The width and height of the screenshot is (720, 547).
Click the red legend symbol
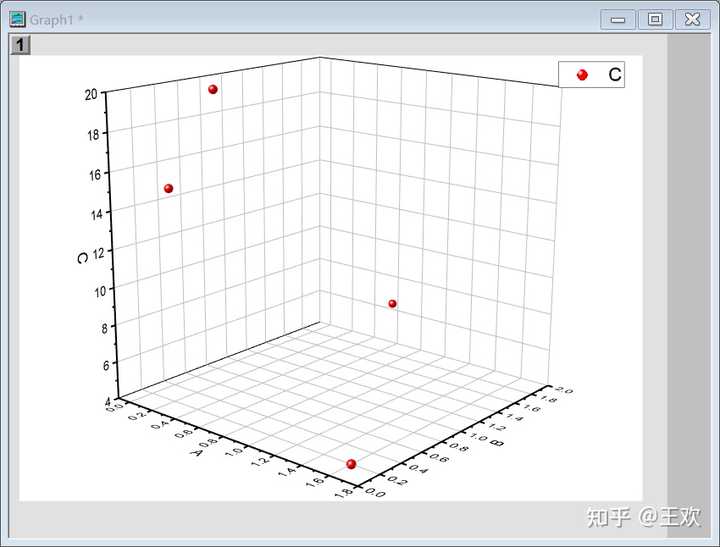point(582,75)
